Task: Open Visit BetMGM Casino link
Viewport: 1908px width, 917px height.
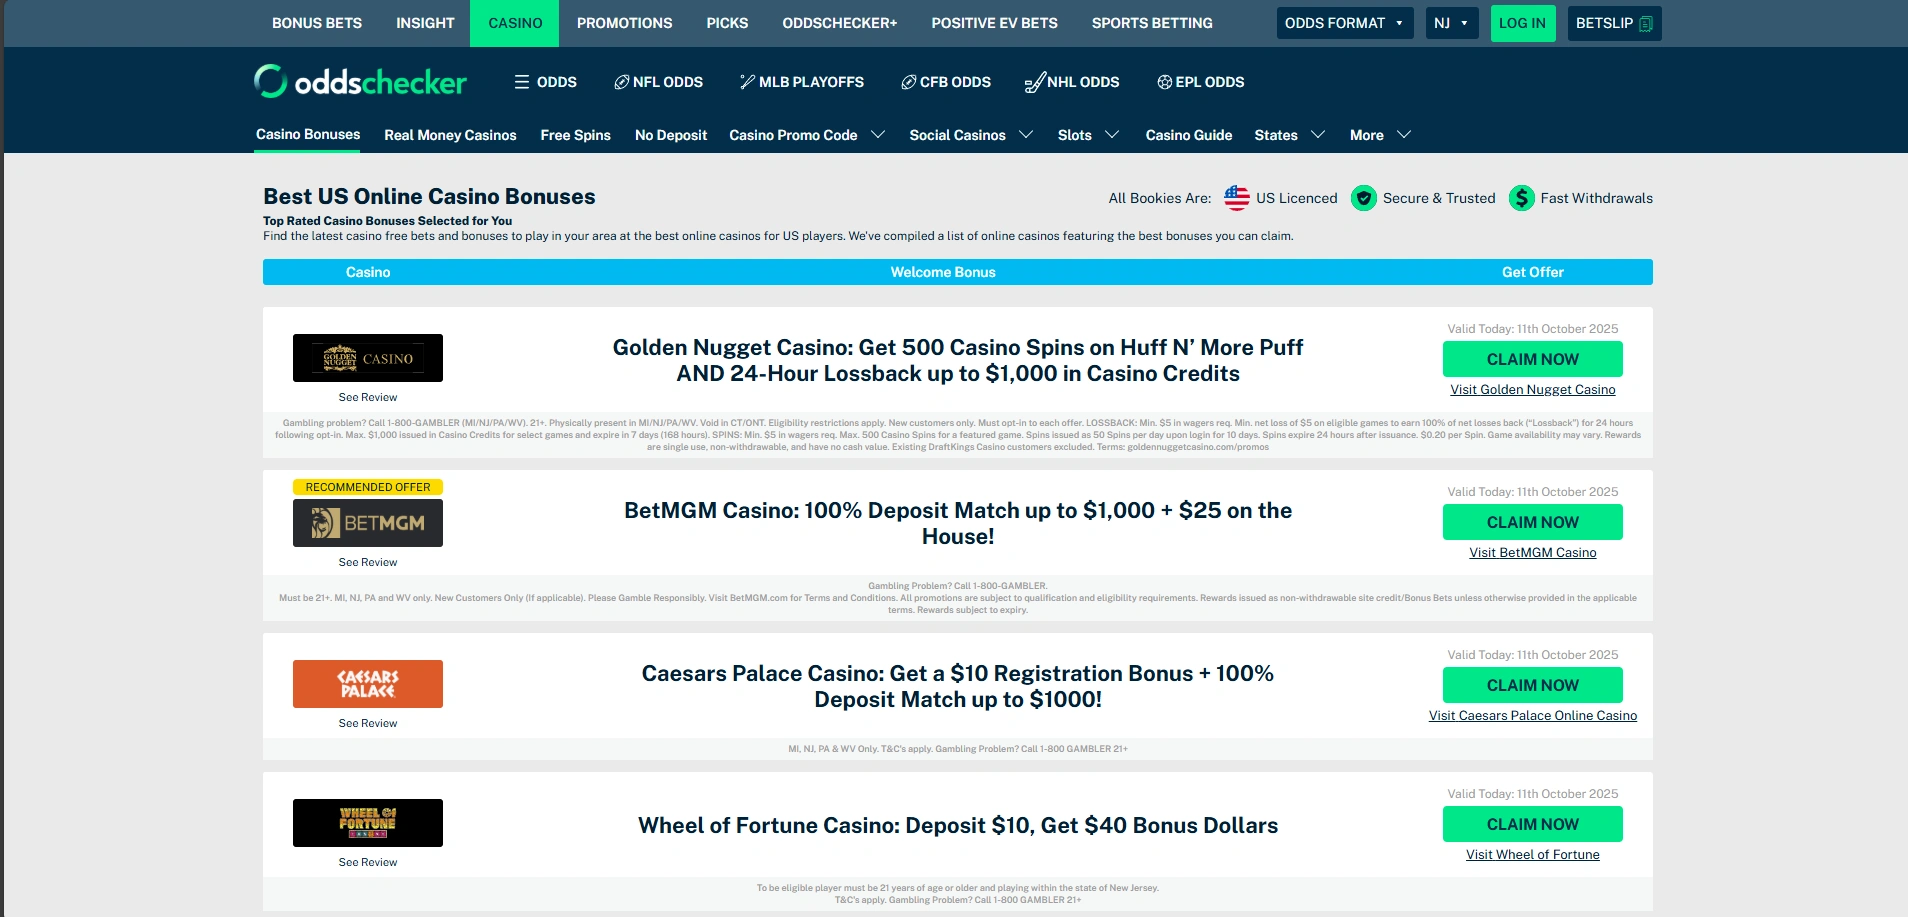Action: pos(1532,553)
